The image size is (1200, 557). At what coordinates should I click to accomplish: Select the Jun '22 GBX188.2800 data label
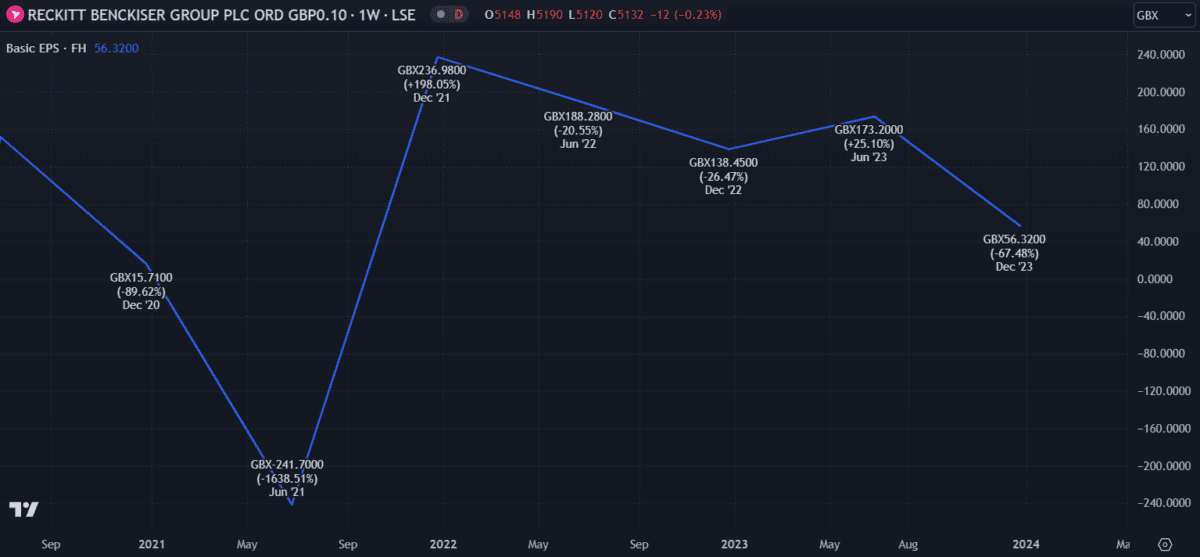[x=578, y=130]
